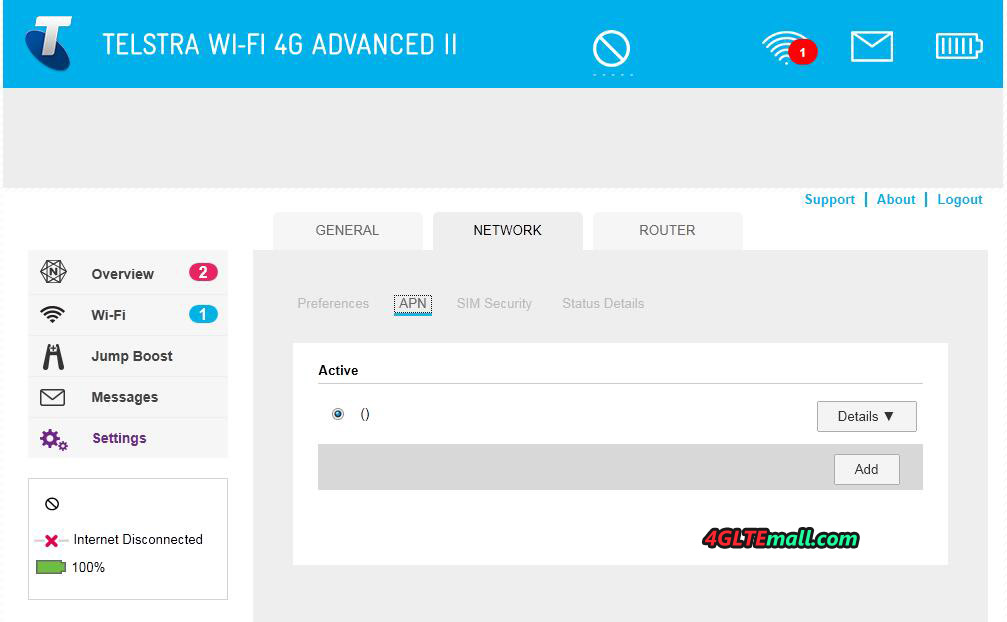
Task: Click the Logout link
Action: click(x=959, y=199)
